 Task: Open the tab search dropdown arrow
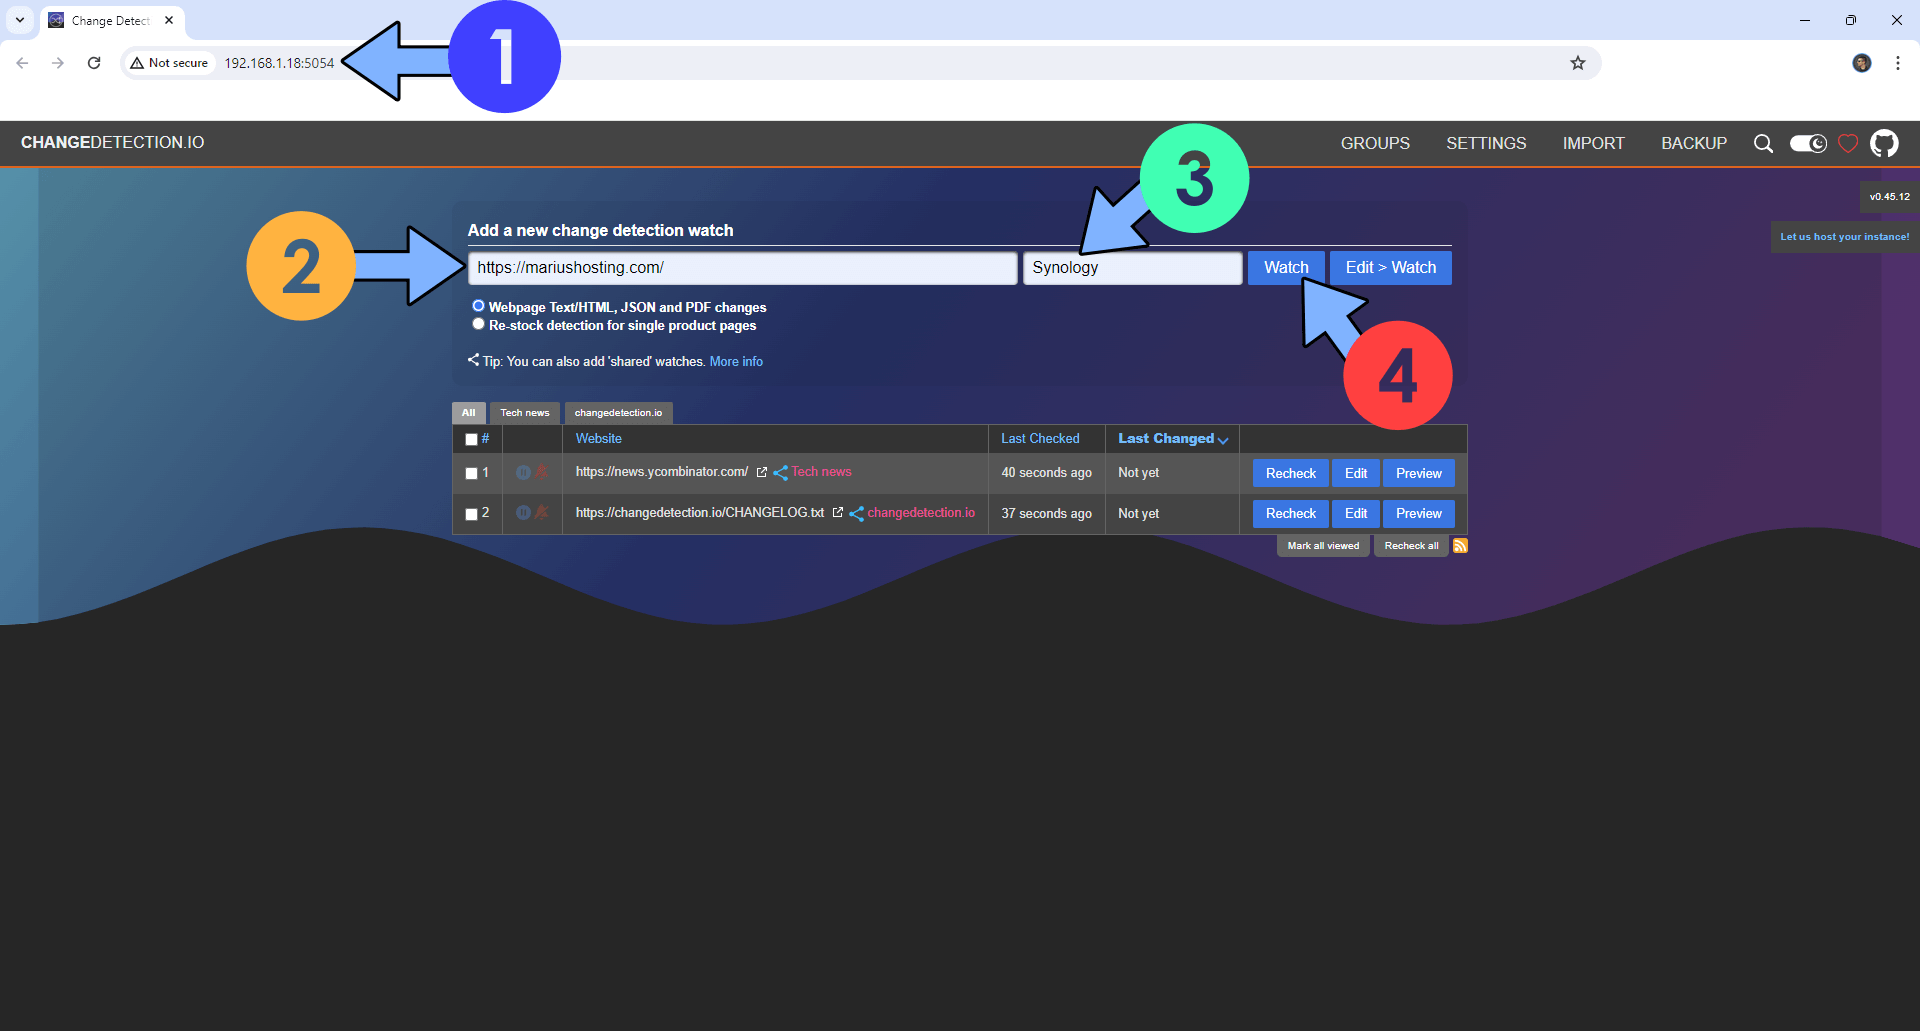[20, 20]
